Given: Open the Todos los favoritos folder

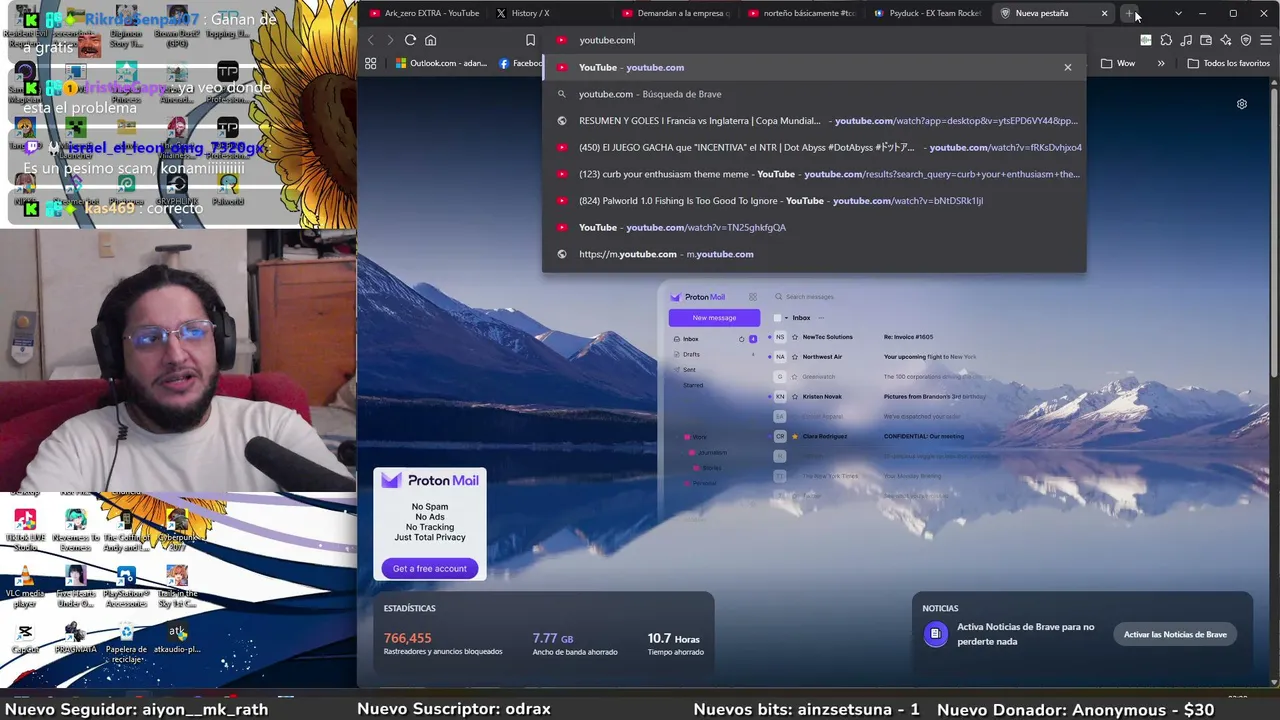Looking at the screenshot, I should 1228,63.
